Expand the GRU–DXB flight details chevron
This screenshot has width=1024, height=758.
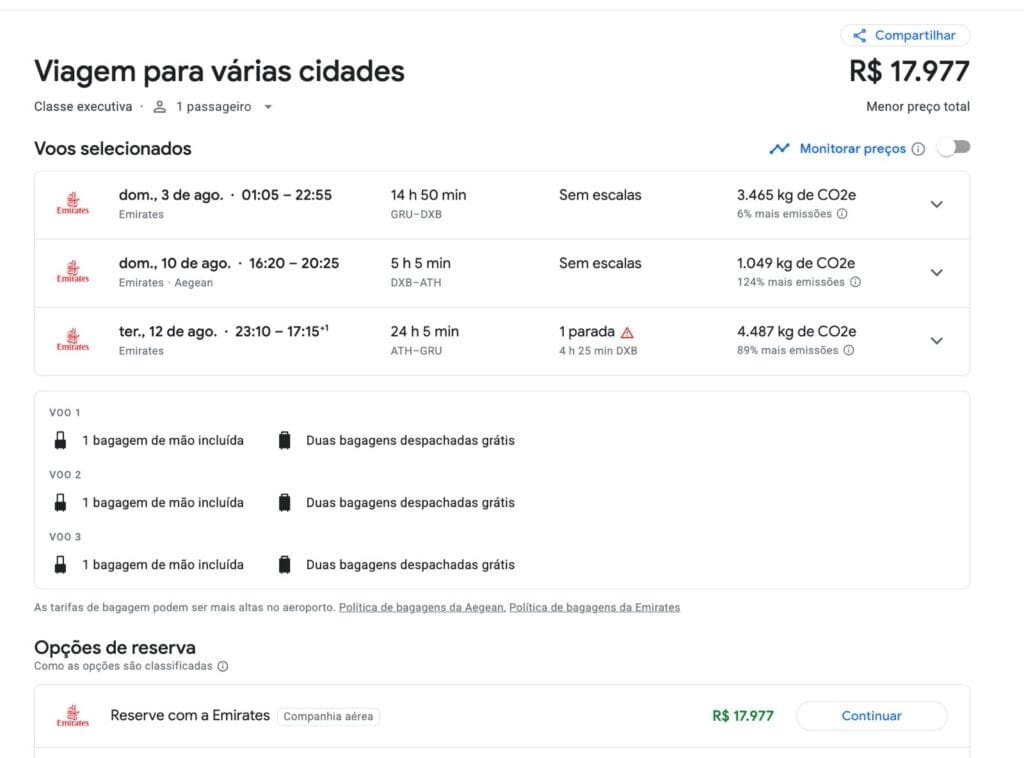(936, 204)
